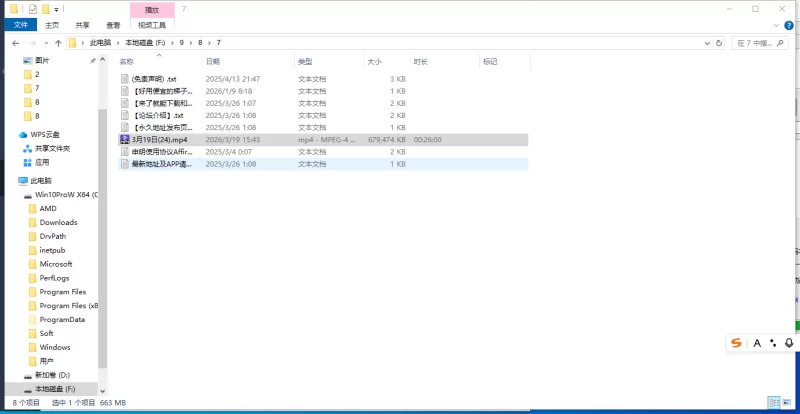
Task: Select file starting with 【永久地址发布页
Action: 162,128
